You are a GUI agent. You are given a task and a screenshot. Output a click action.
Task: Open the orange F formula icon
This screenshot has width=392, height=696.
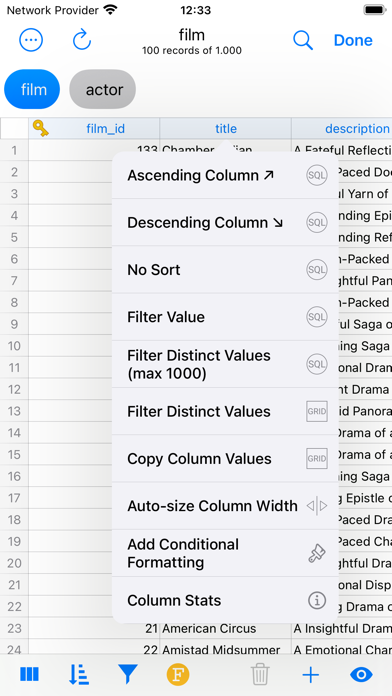pos(178,675)
